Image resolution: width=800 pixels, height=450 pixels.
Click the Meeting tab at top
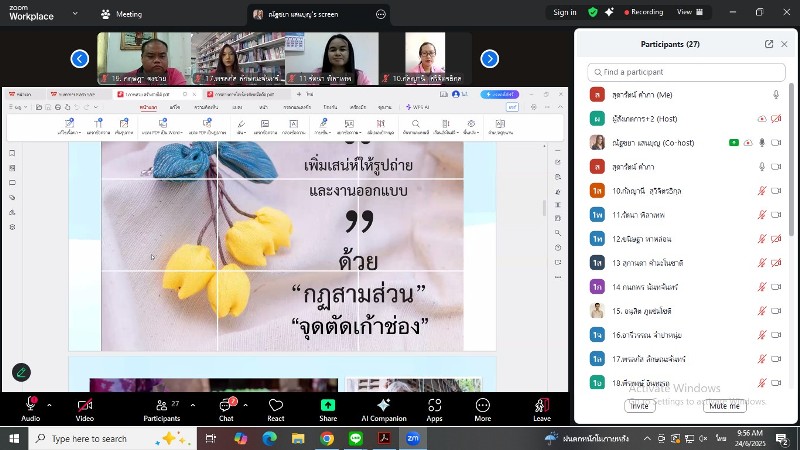click(x=121, y=14)
